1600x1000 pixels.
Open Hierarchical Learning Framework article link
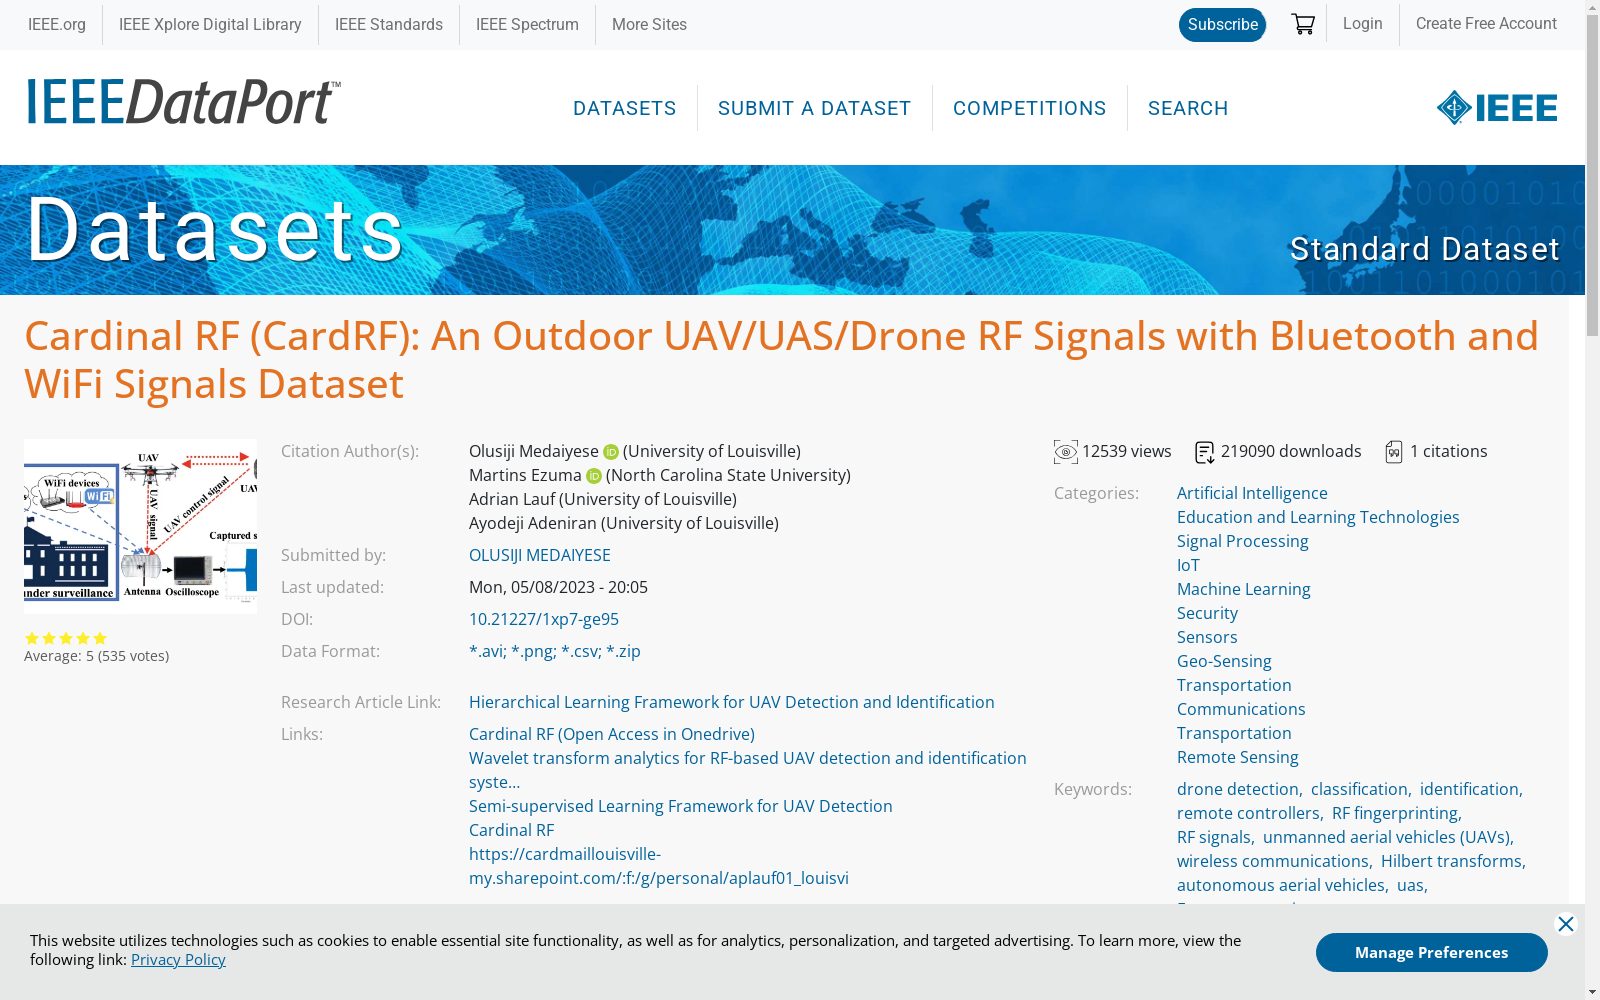tap(732, 702)
